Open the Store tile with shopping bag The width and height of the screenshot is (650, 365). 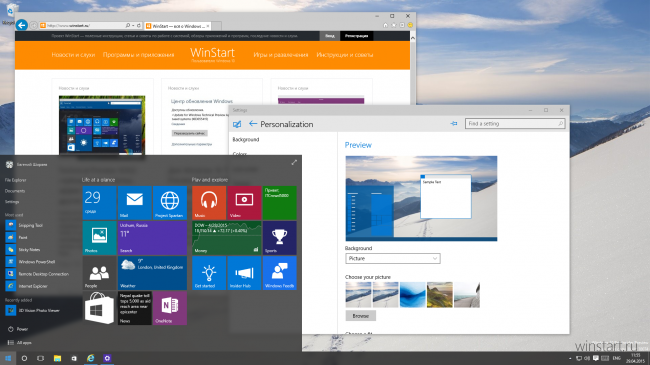[x=99, y=308]
